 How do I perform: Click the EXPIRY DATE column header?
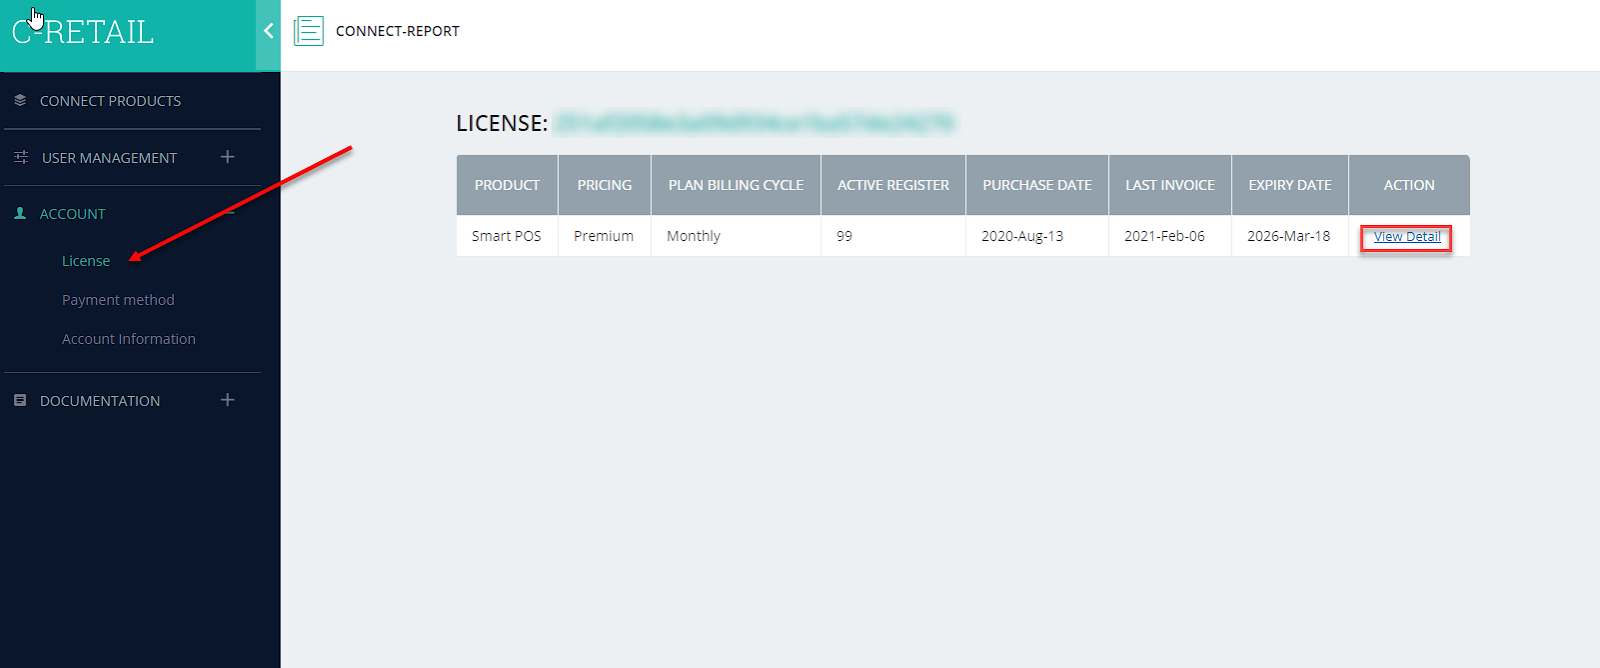[x=1290, y=185]
